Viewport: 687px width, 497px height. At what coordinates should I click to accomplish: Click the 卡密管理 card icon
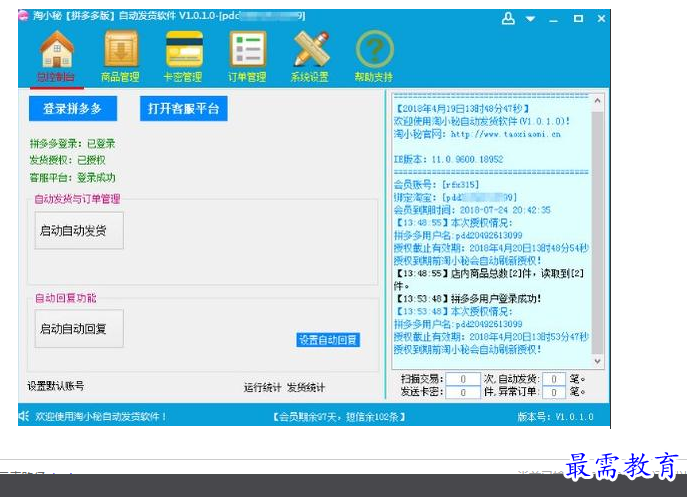pyautogui.click(x=183, y=50)
